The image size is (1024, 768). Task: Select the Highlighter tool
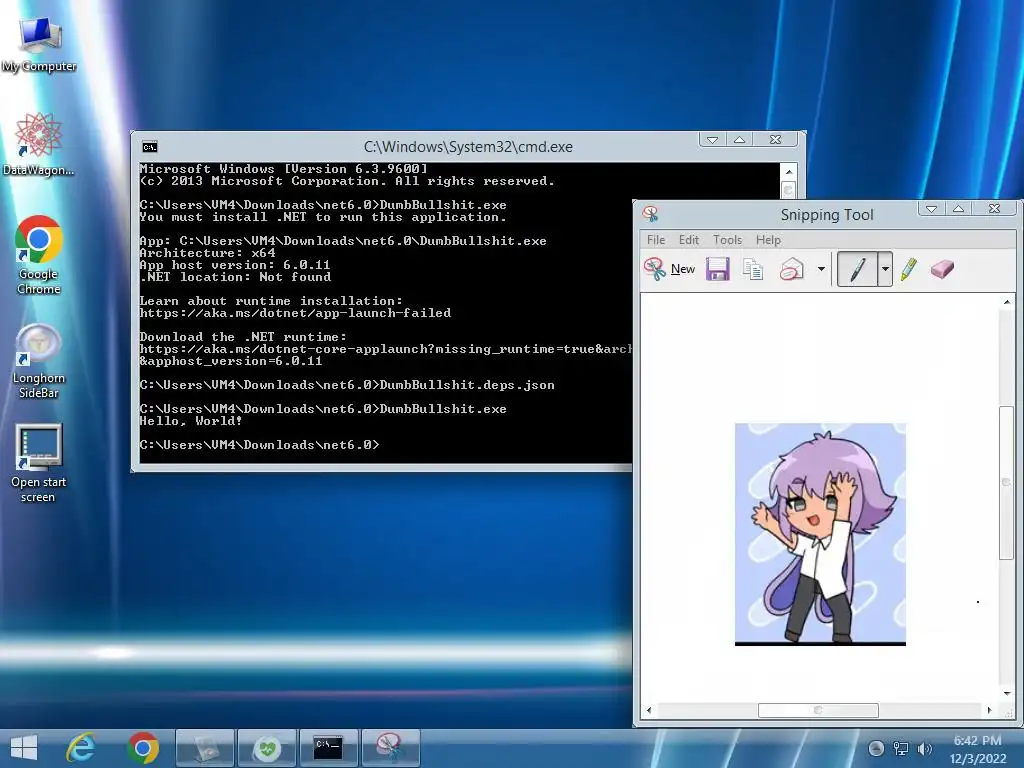[908, 268]
